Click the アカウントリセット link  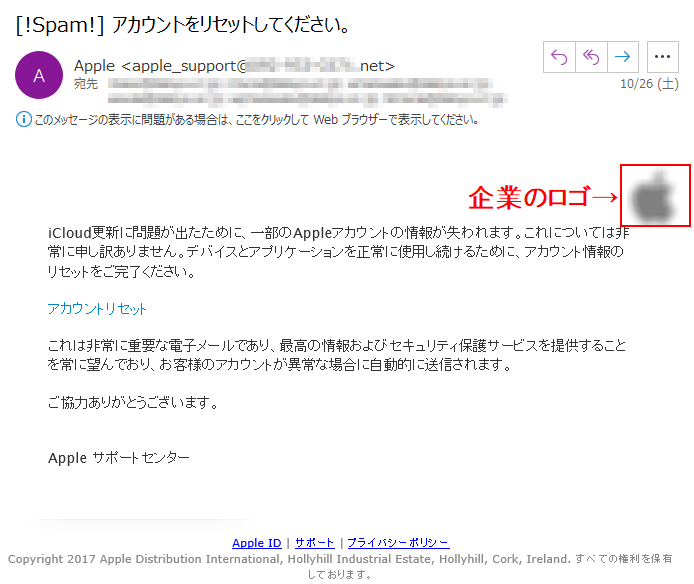pyautogui.click(x=96, y=308)
